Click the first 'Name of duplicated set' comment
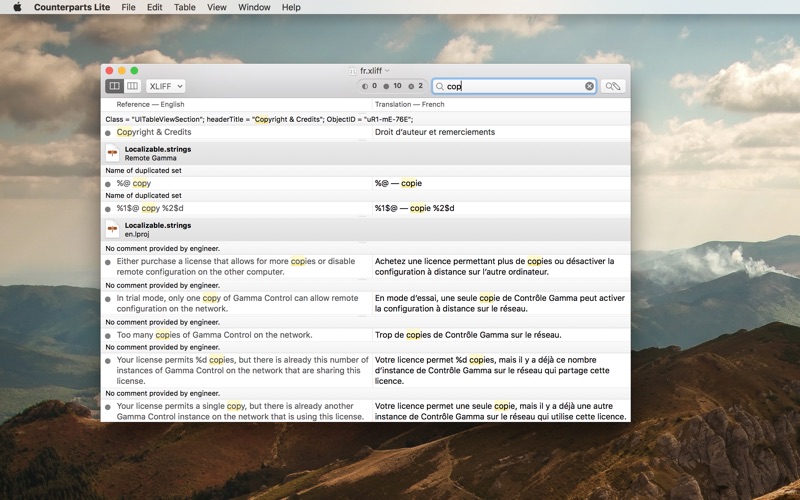The image size is (800, 500). point(143,170)
